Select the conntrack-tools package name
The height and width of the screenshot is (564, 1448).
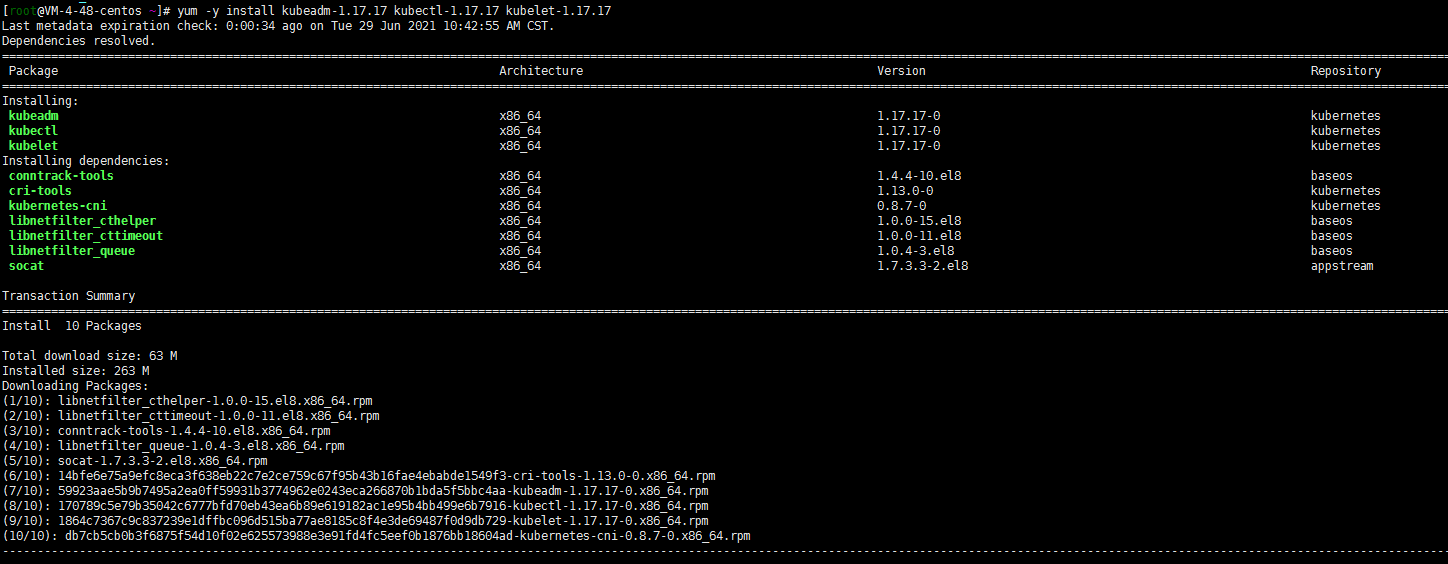61,176
